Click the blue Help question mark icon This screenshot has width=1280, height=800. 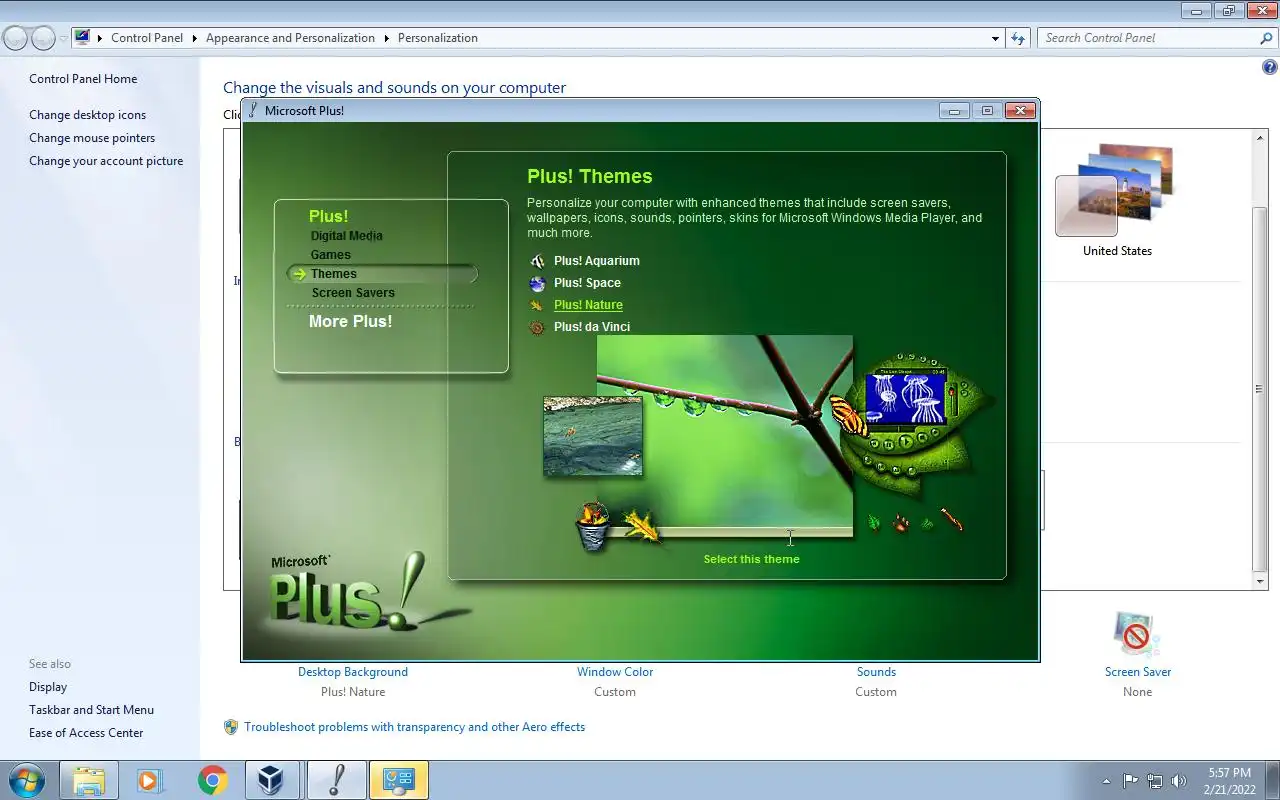click(1270, 68)
